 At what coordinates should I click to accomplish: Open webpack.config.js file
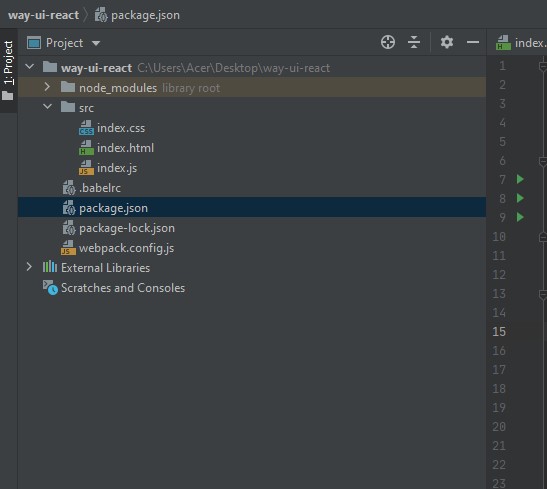[x=252, y=248]
